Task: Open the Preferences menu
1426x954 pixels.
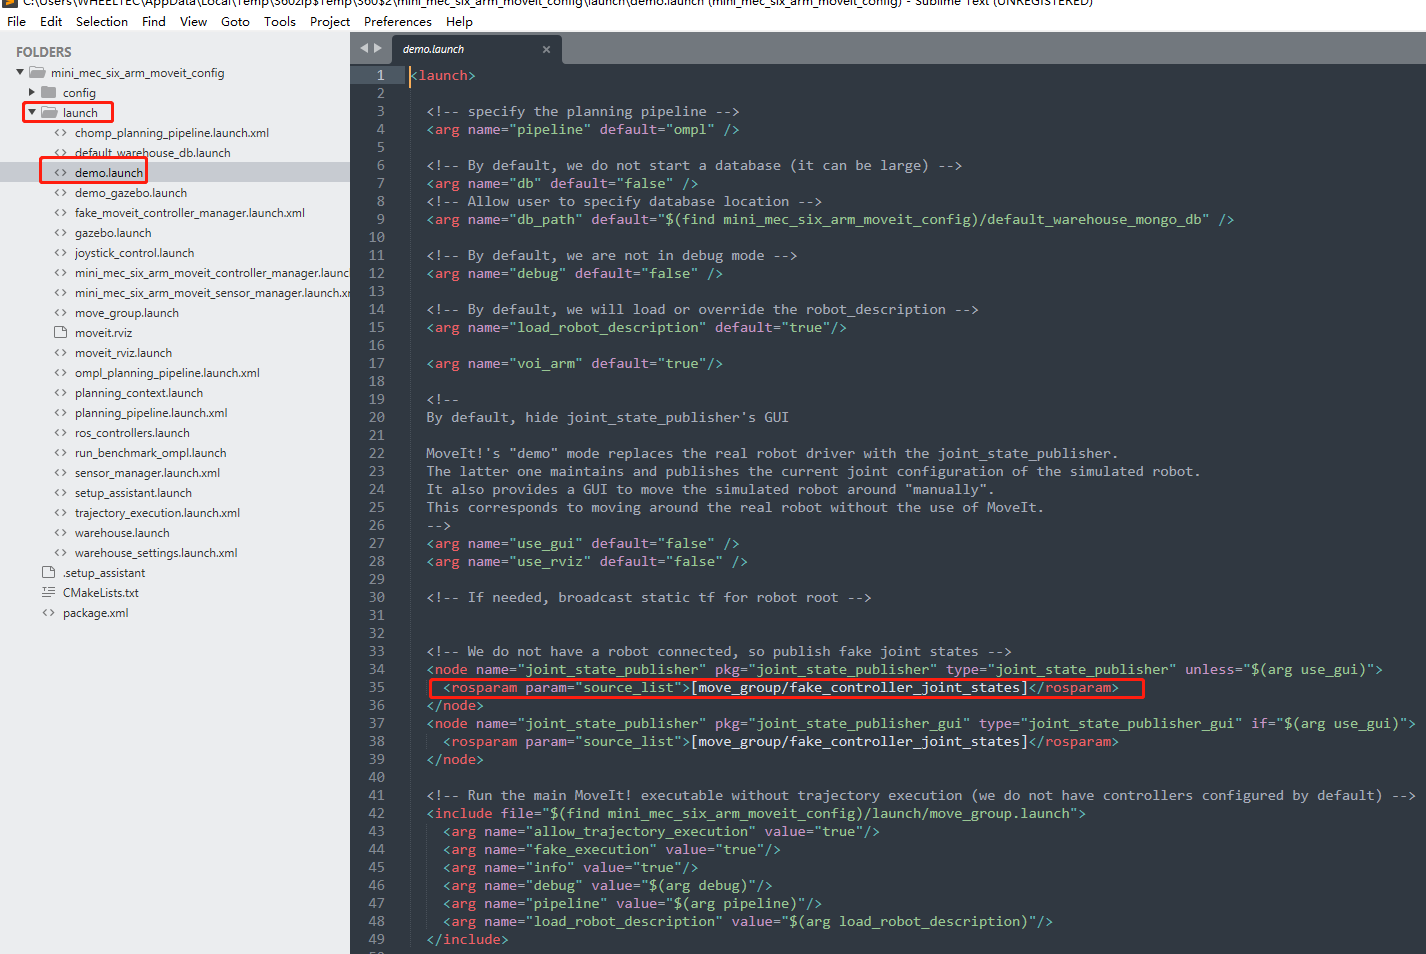Action: coord(398,21)
